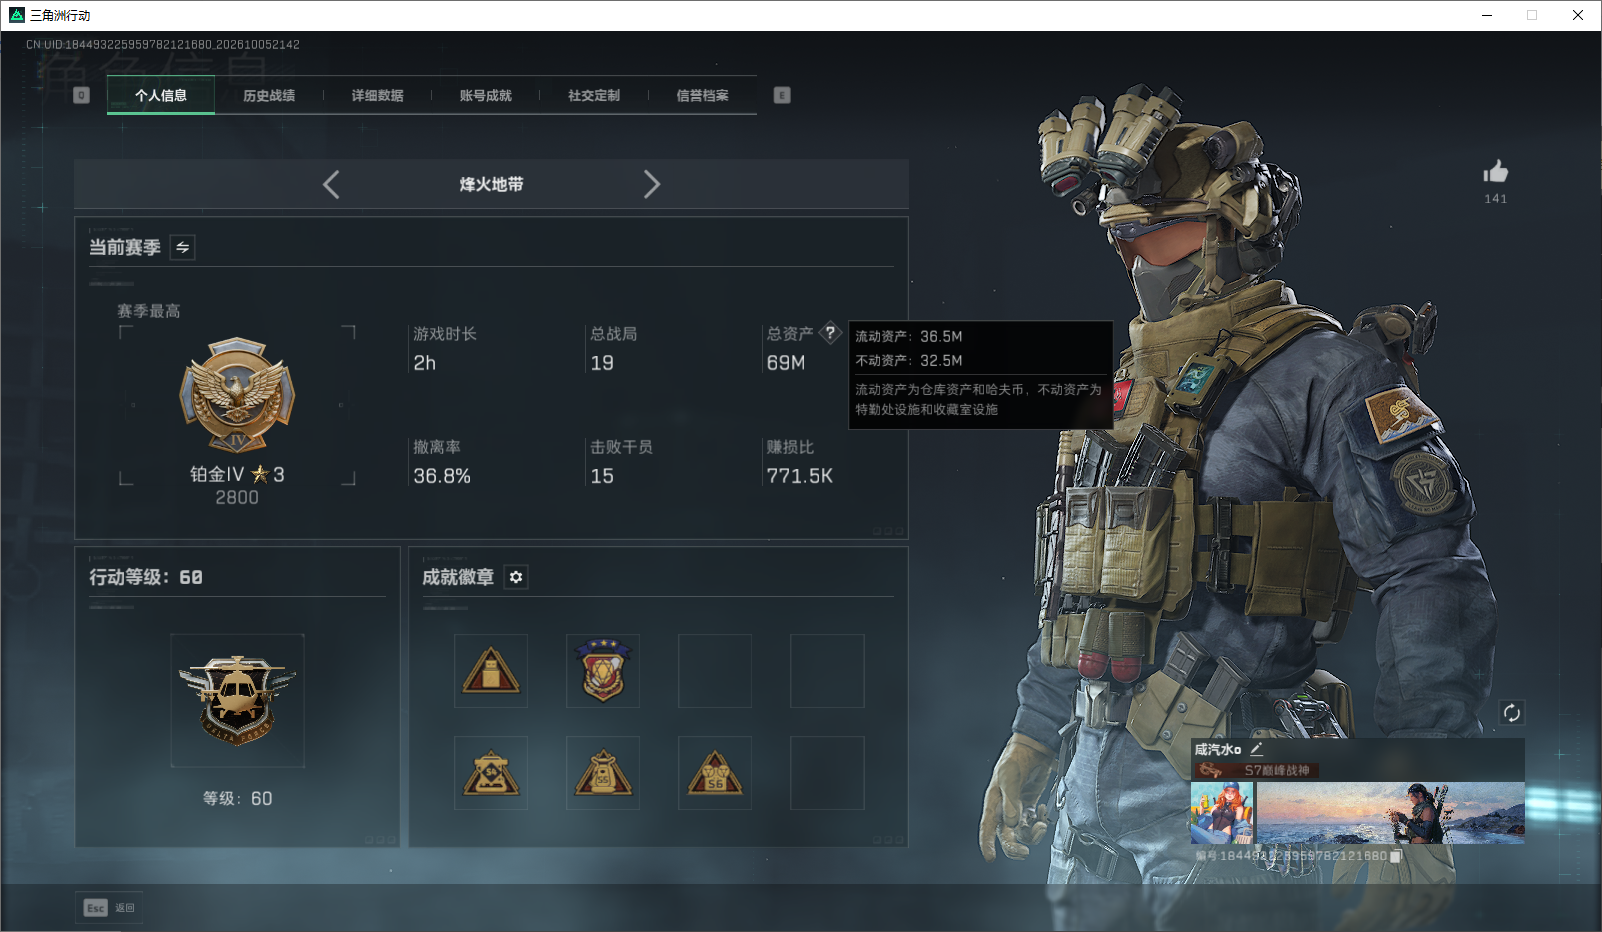The width and height of the screenshot is (1602, 932).
Task: Click the 赚损比 771.5K value
Action: tap(800, 476)
